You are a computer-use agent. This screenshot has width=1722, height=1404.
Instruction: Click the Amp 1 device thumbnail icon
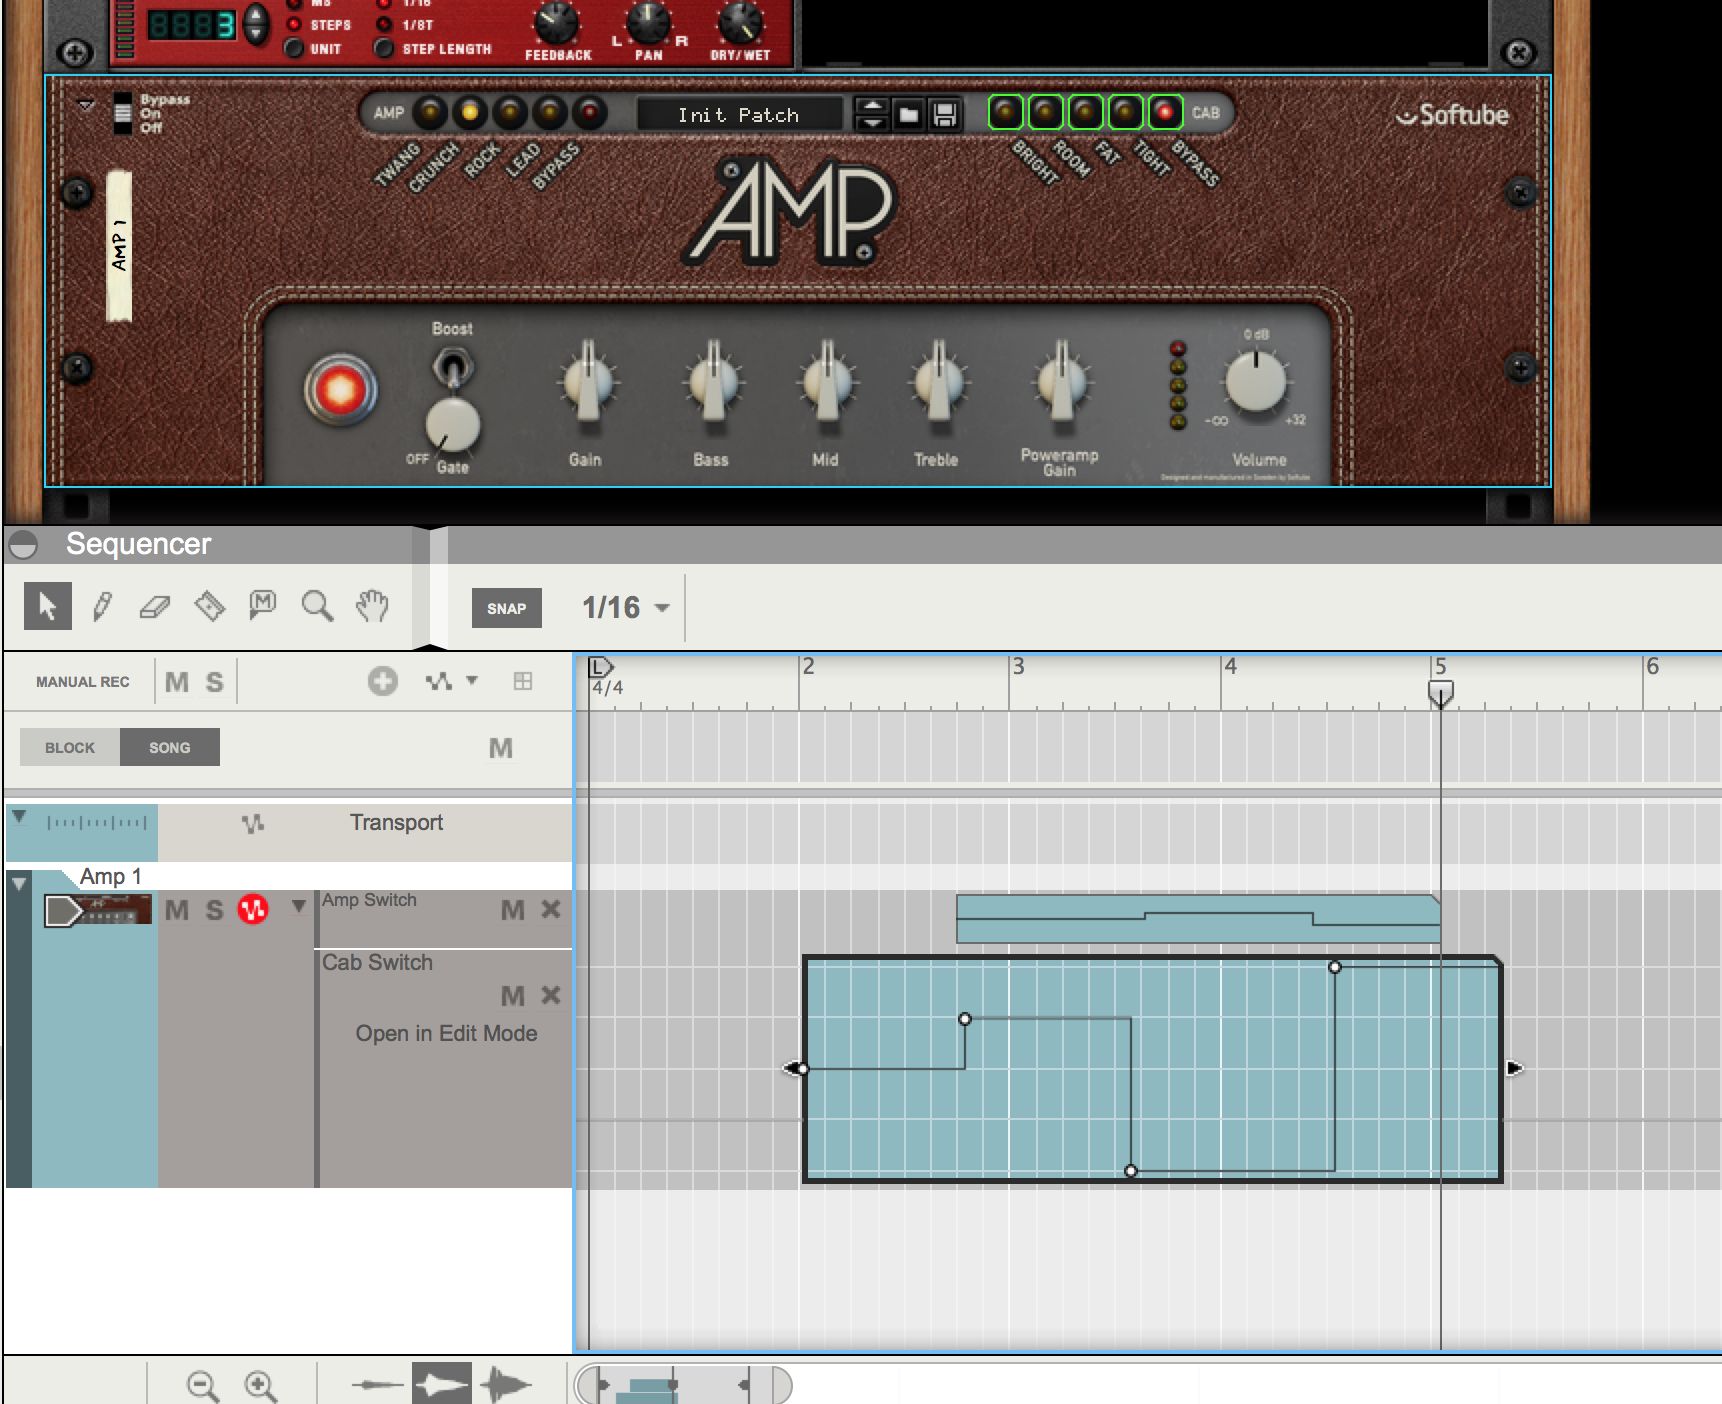click(98, 910)
